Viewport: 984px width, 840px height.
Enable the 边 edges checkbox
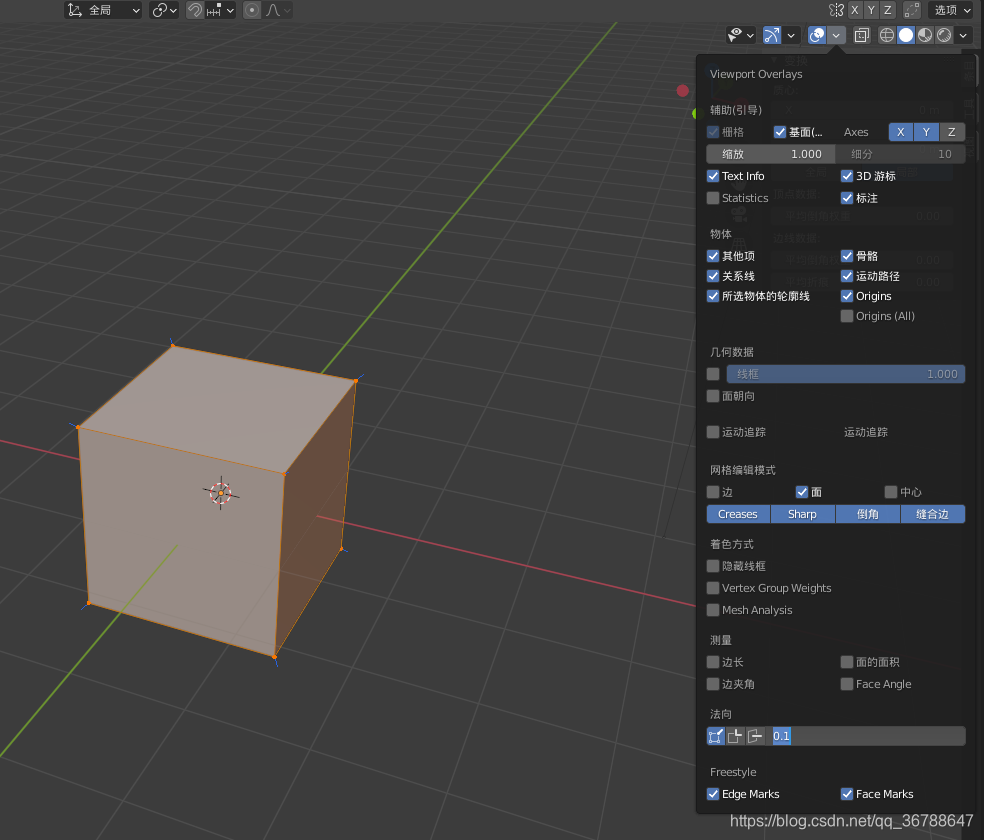713,492
